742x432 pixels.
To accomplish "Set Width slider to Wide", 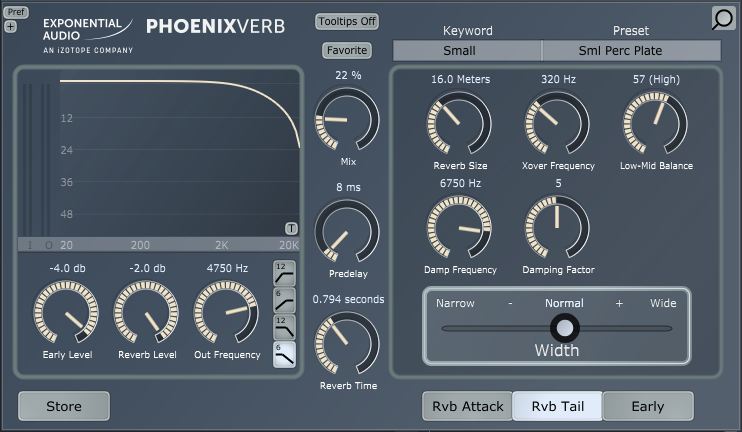I will click(x=663, y=303).
